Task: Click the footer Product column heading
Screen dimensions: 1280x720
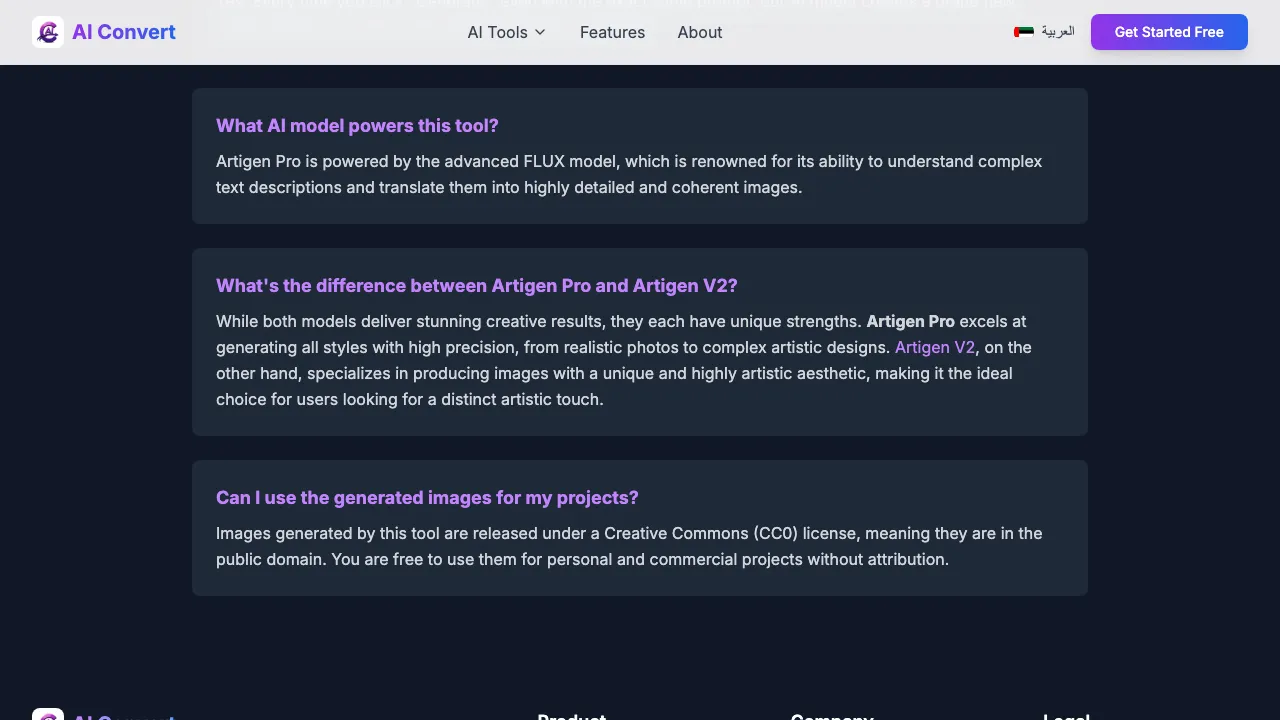Action: point(571,716)
